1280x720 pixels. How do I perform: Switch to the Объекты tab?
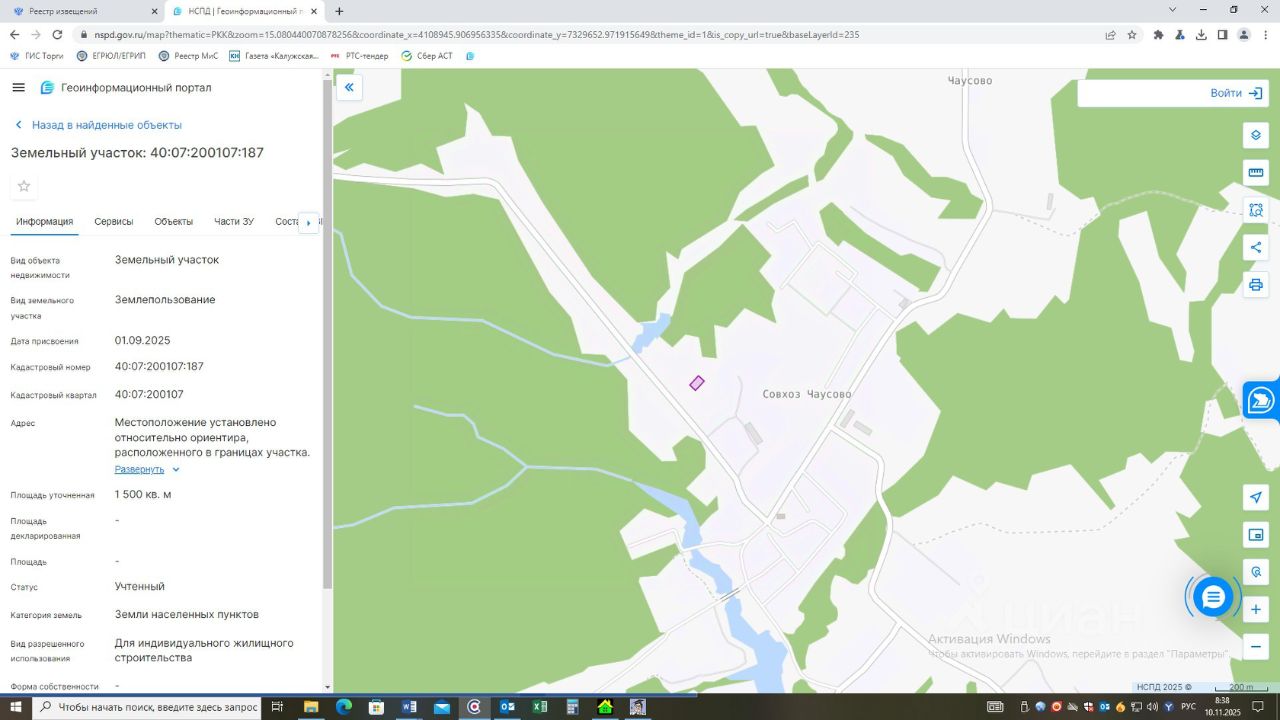(x=174, y=221)
